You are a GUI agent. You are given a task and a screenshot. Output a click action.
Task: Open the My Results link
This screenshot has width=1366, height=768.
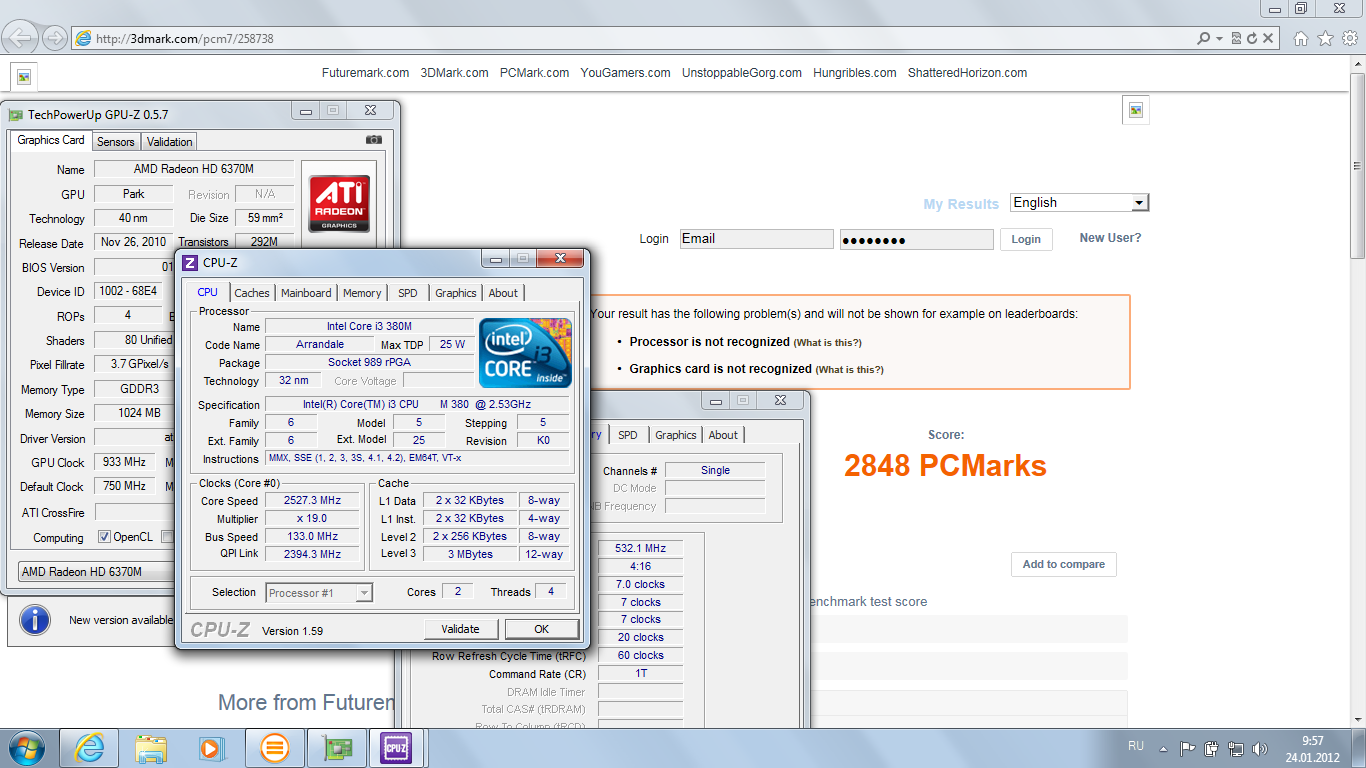pyautogui.click(x=961, y=204)
